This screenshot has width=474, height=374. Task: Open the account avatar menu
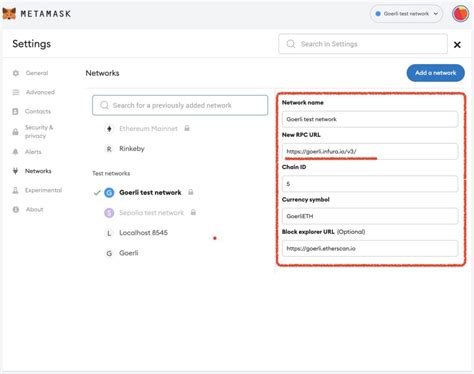point(460,14)
